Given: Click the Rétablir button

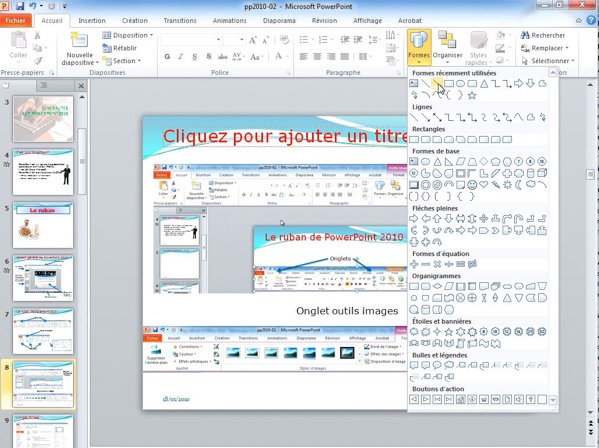Looking at the screenshot, I should pos(120,48).
